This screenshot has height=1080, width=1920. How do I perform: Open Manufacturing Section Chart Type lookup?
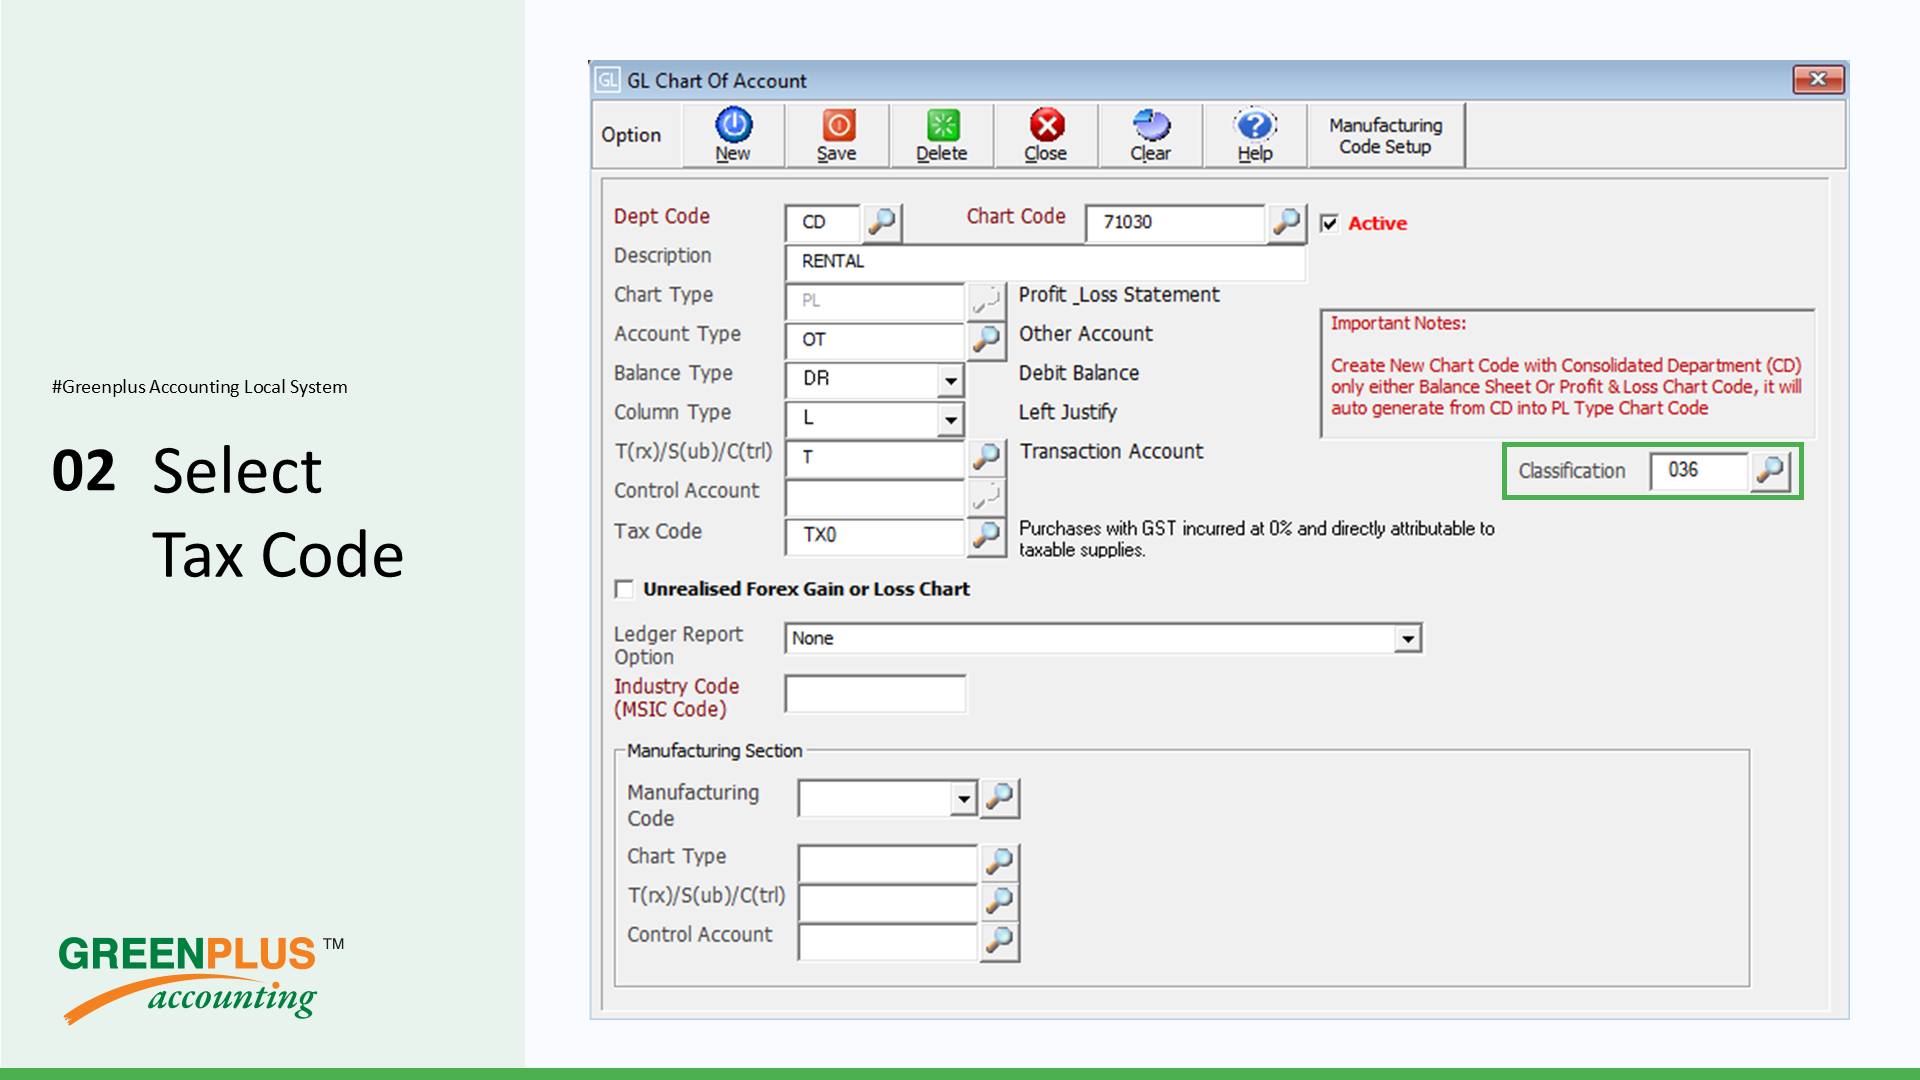point(1000,861)
